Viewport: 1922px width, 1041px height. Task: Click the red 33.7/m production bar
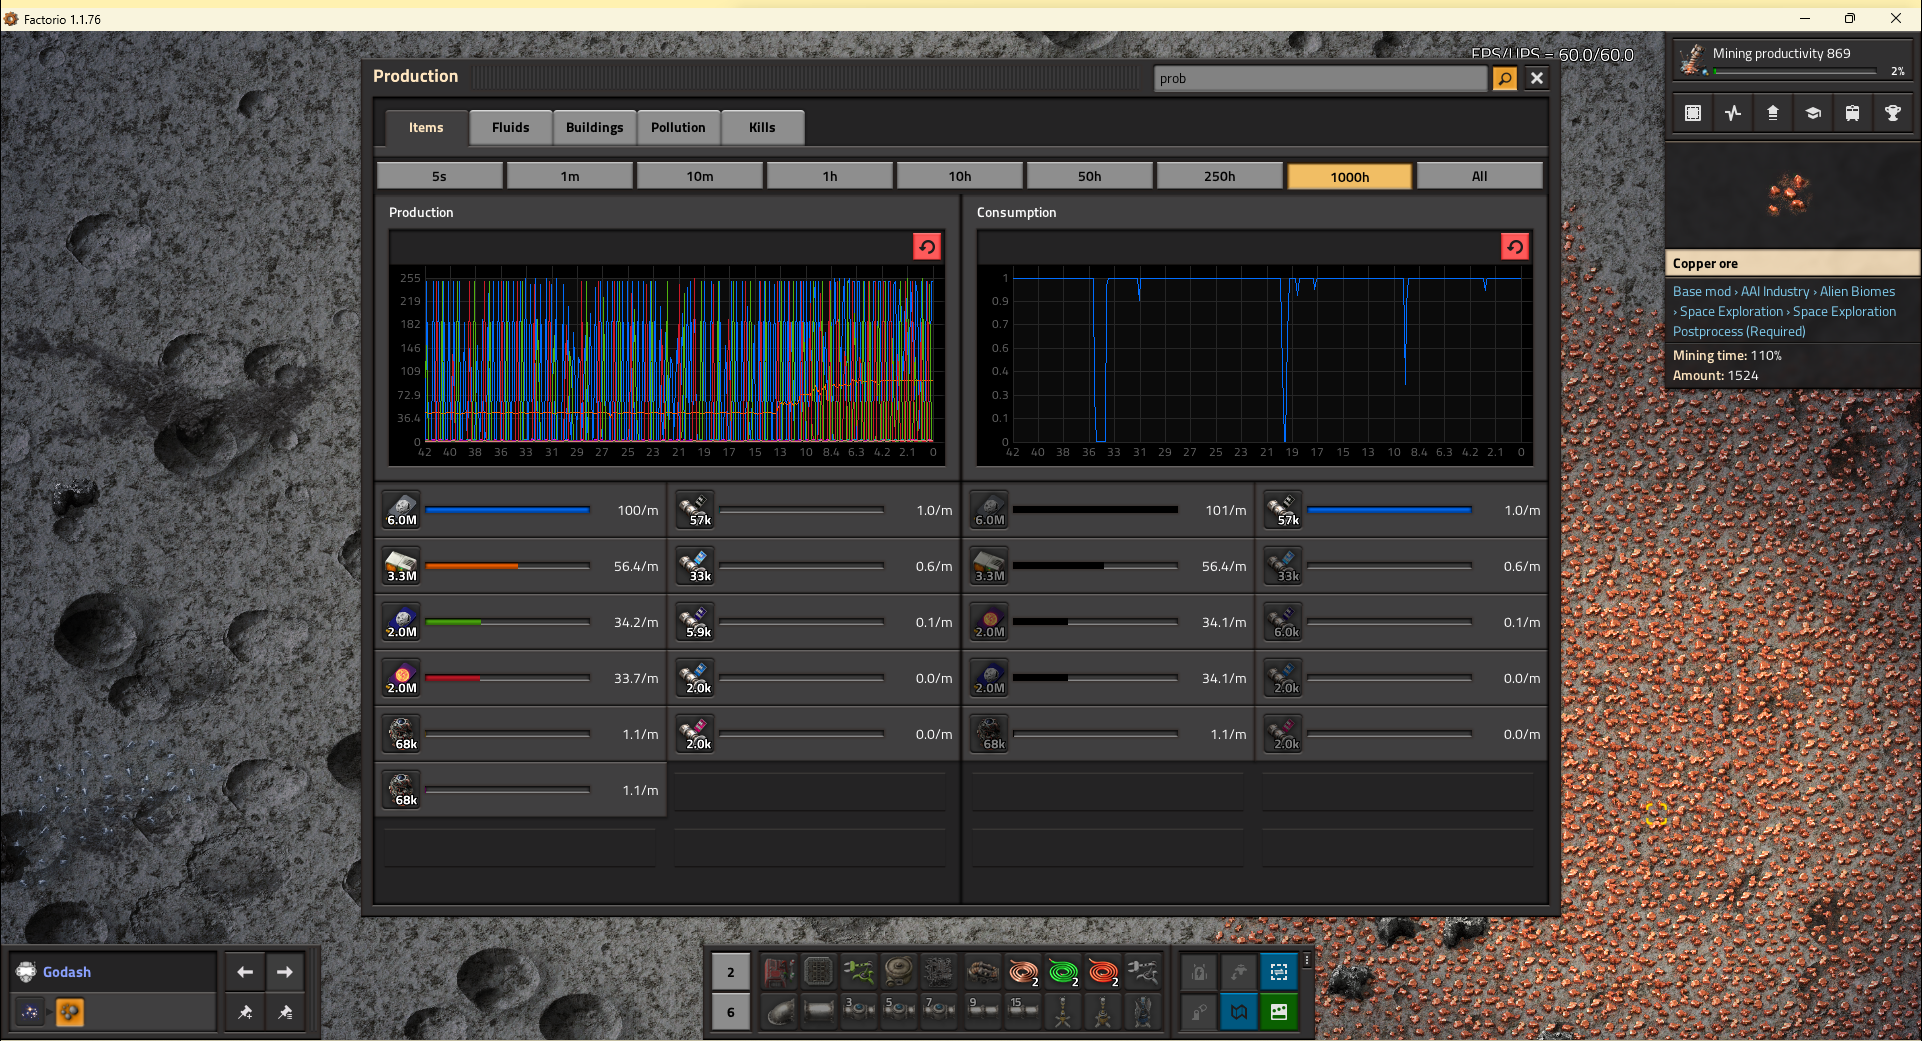508,678
